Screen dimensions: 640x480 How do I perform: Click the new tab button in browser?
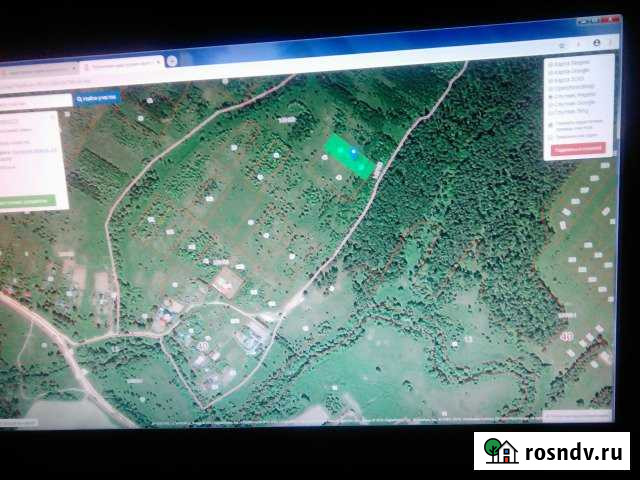point(172,60)
